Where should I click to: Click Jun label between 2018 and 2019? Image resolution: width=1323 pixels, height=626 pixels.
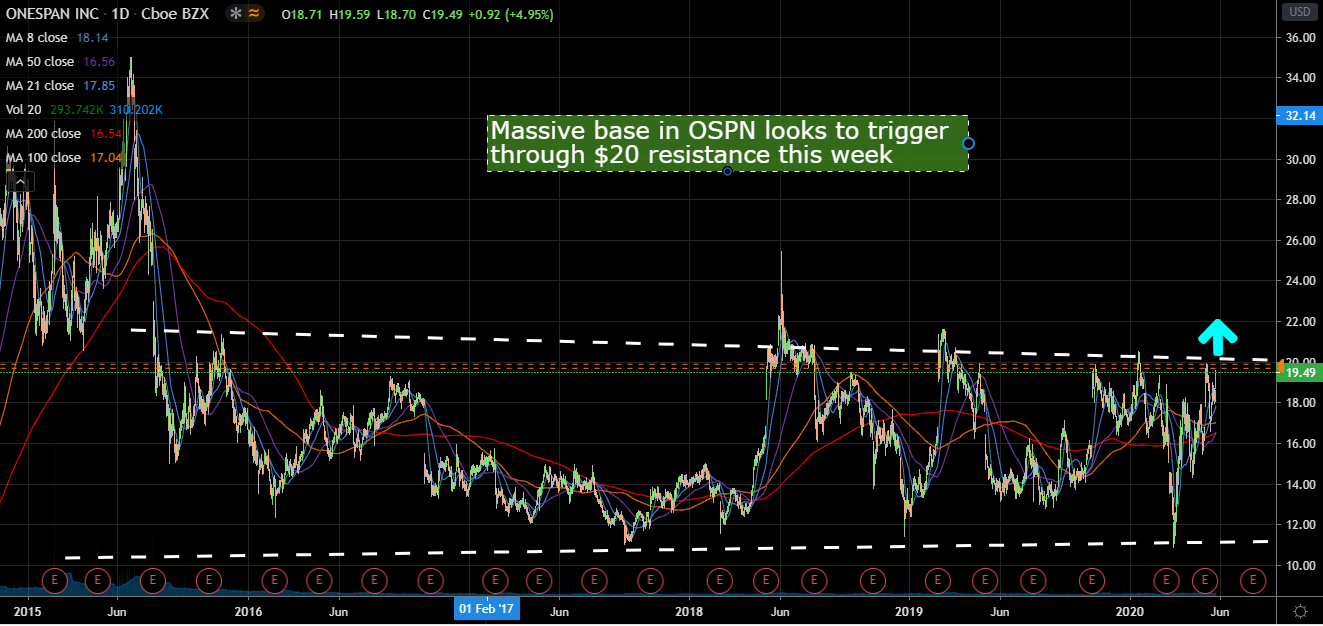click(779, 609)
